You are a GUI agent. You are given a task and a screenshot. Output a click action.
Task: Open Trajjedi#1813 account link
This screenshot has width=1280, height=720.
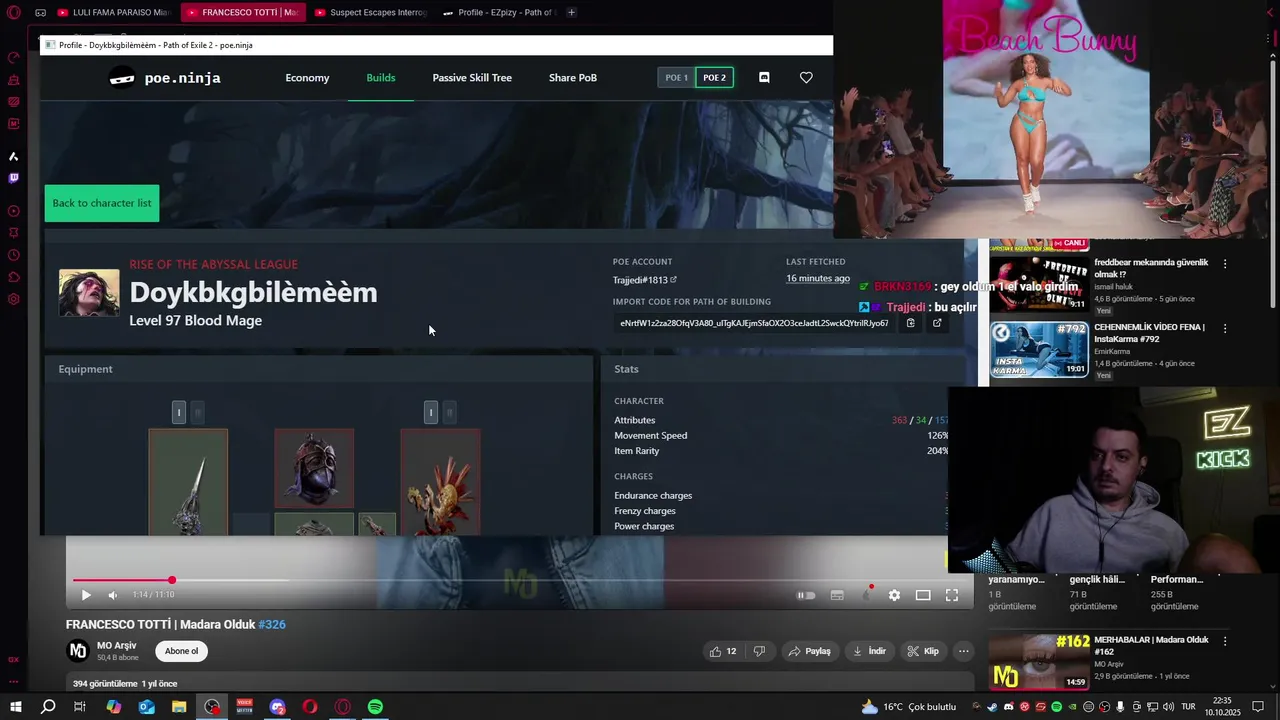click(x=645, y=280)
